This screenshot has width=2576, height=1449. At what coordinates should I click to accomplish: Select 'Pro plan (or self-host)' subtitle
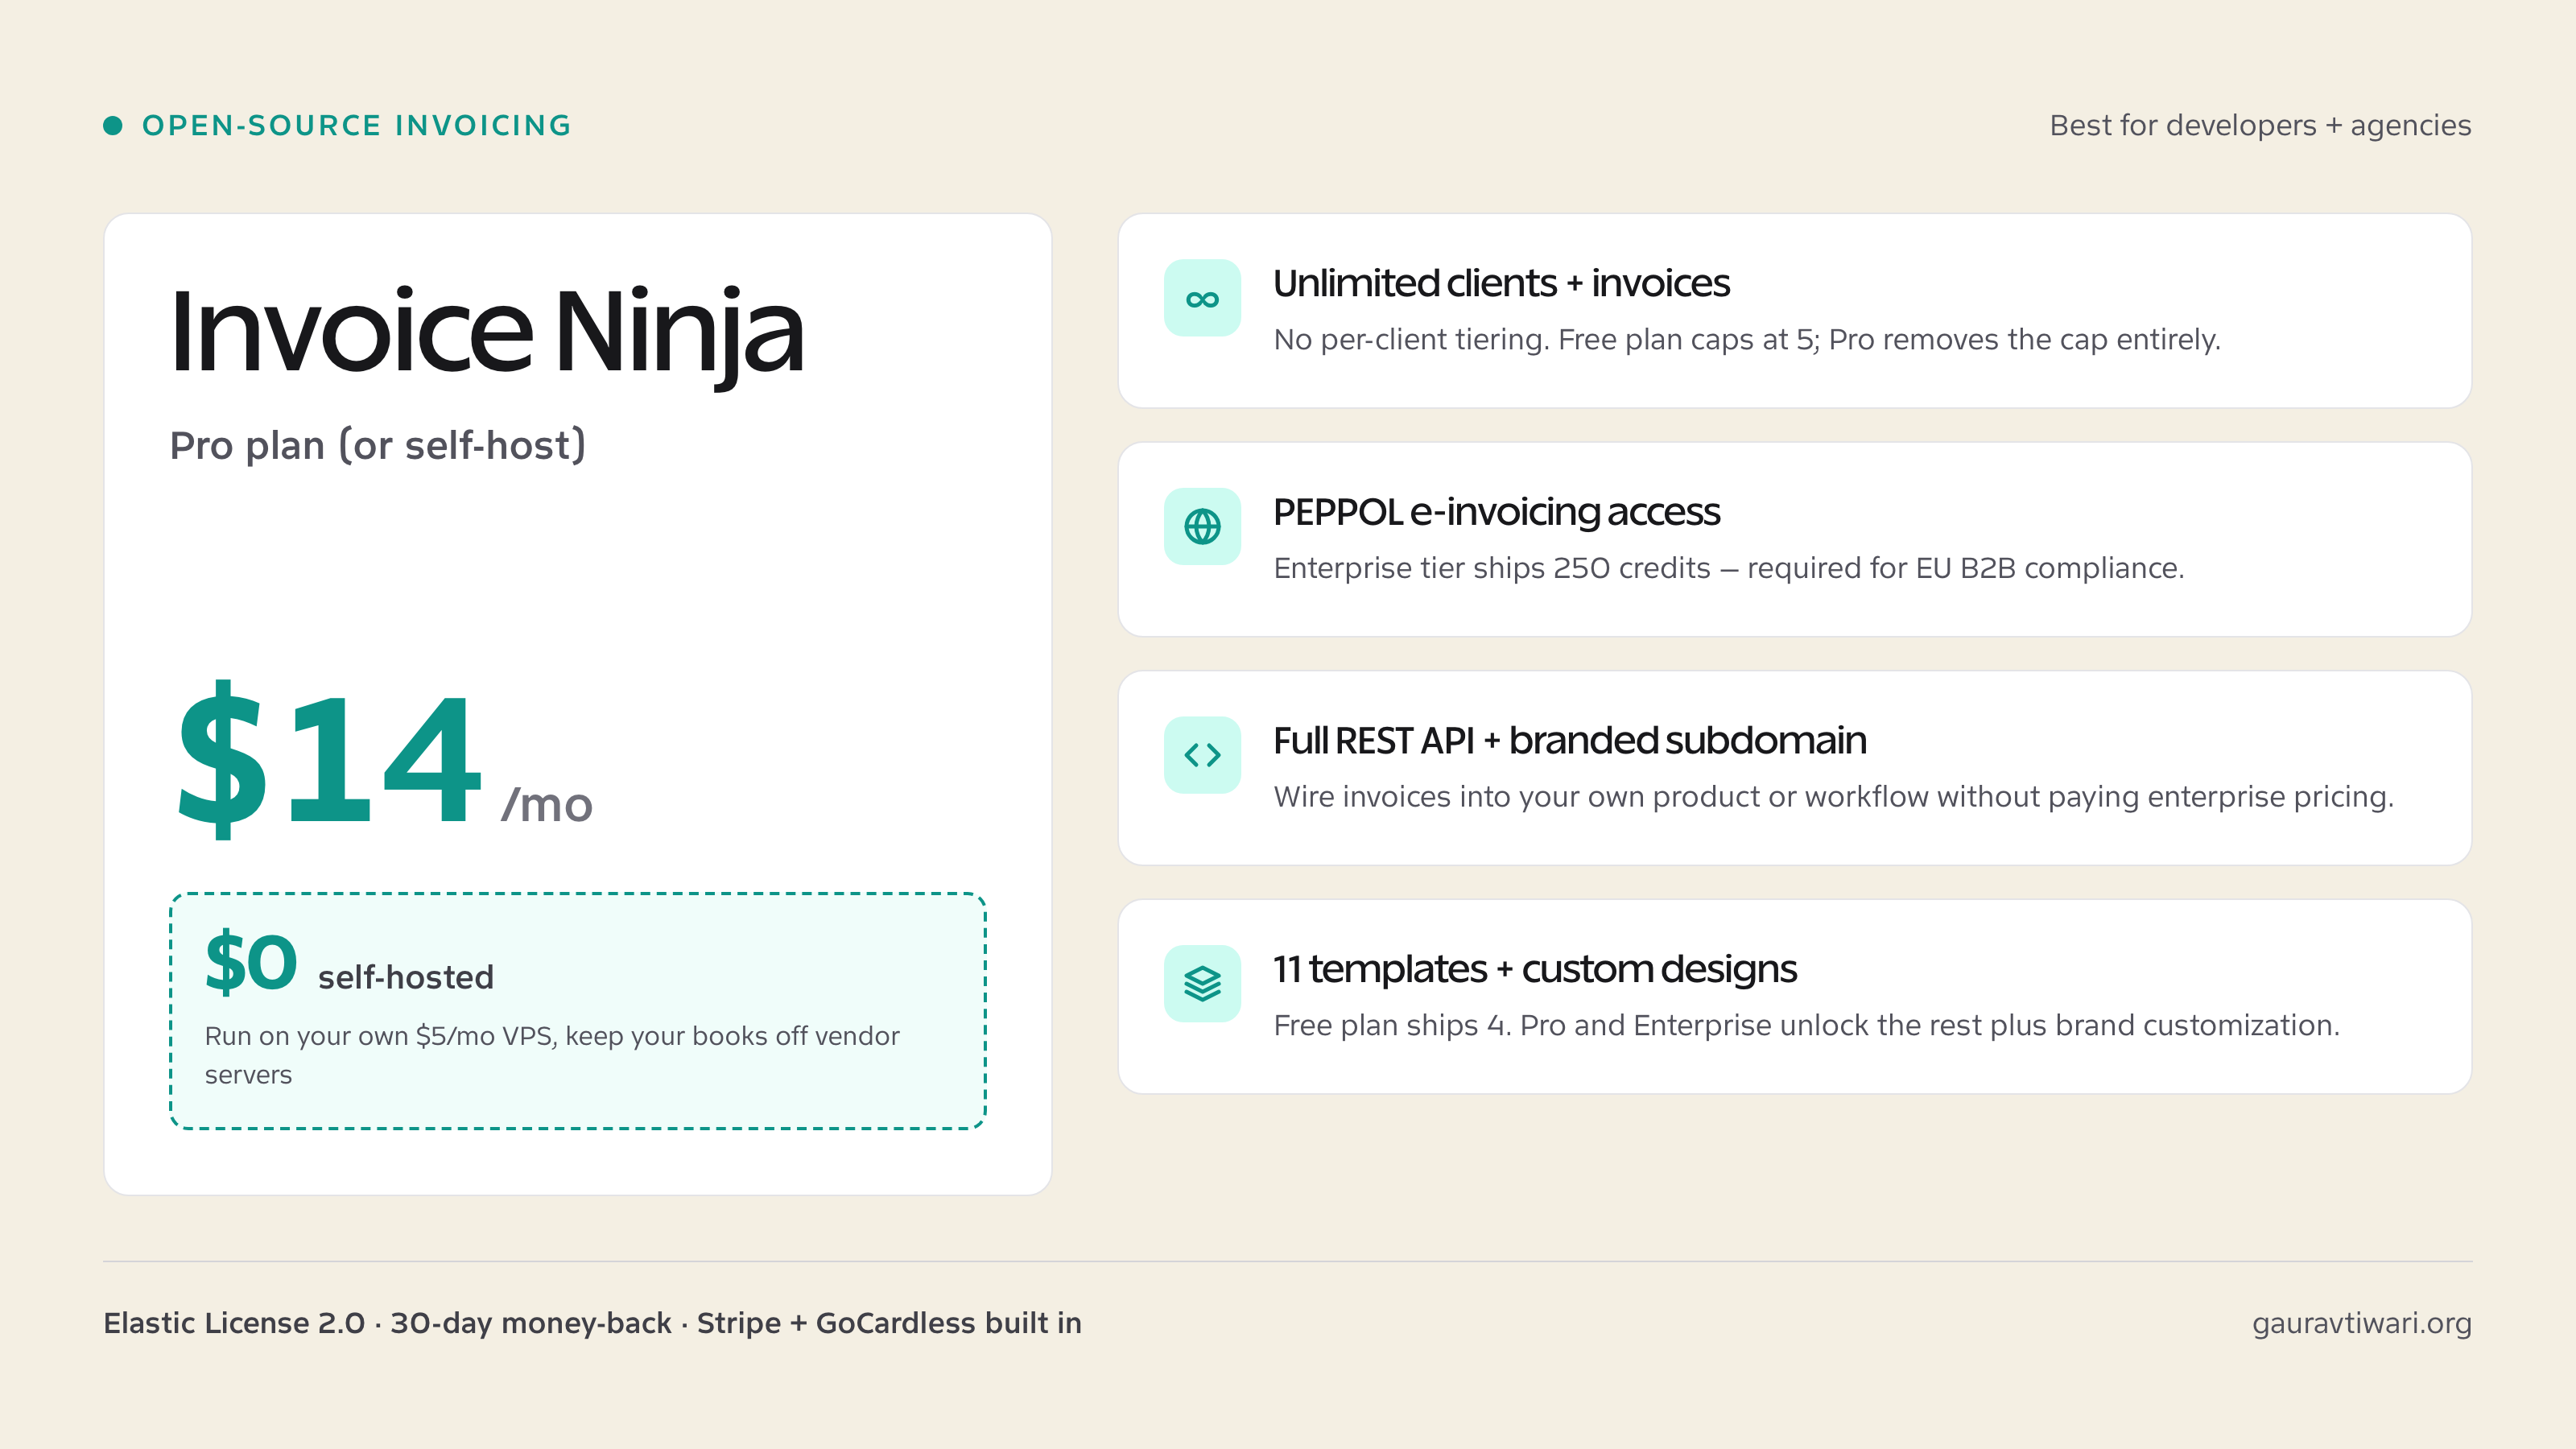pos(378,445)
